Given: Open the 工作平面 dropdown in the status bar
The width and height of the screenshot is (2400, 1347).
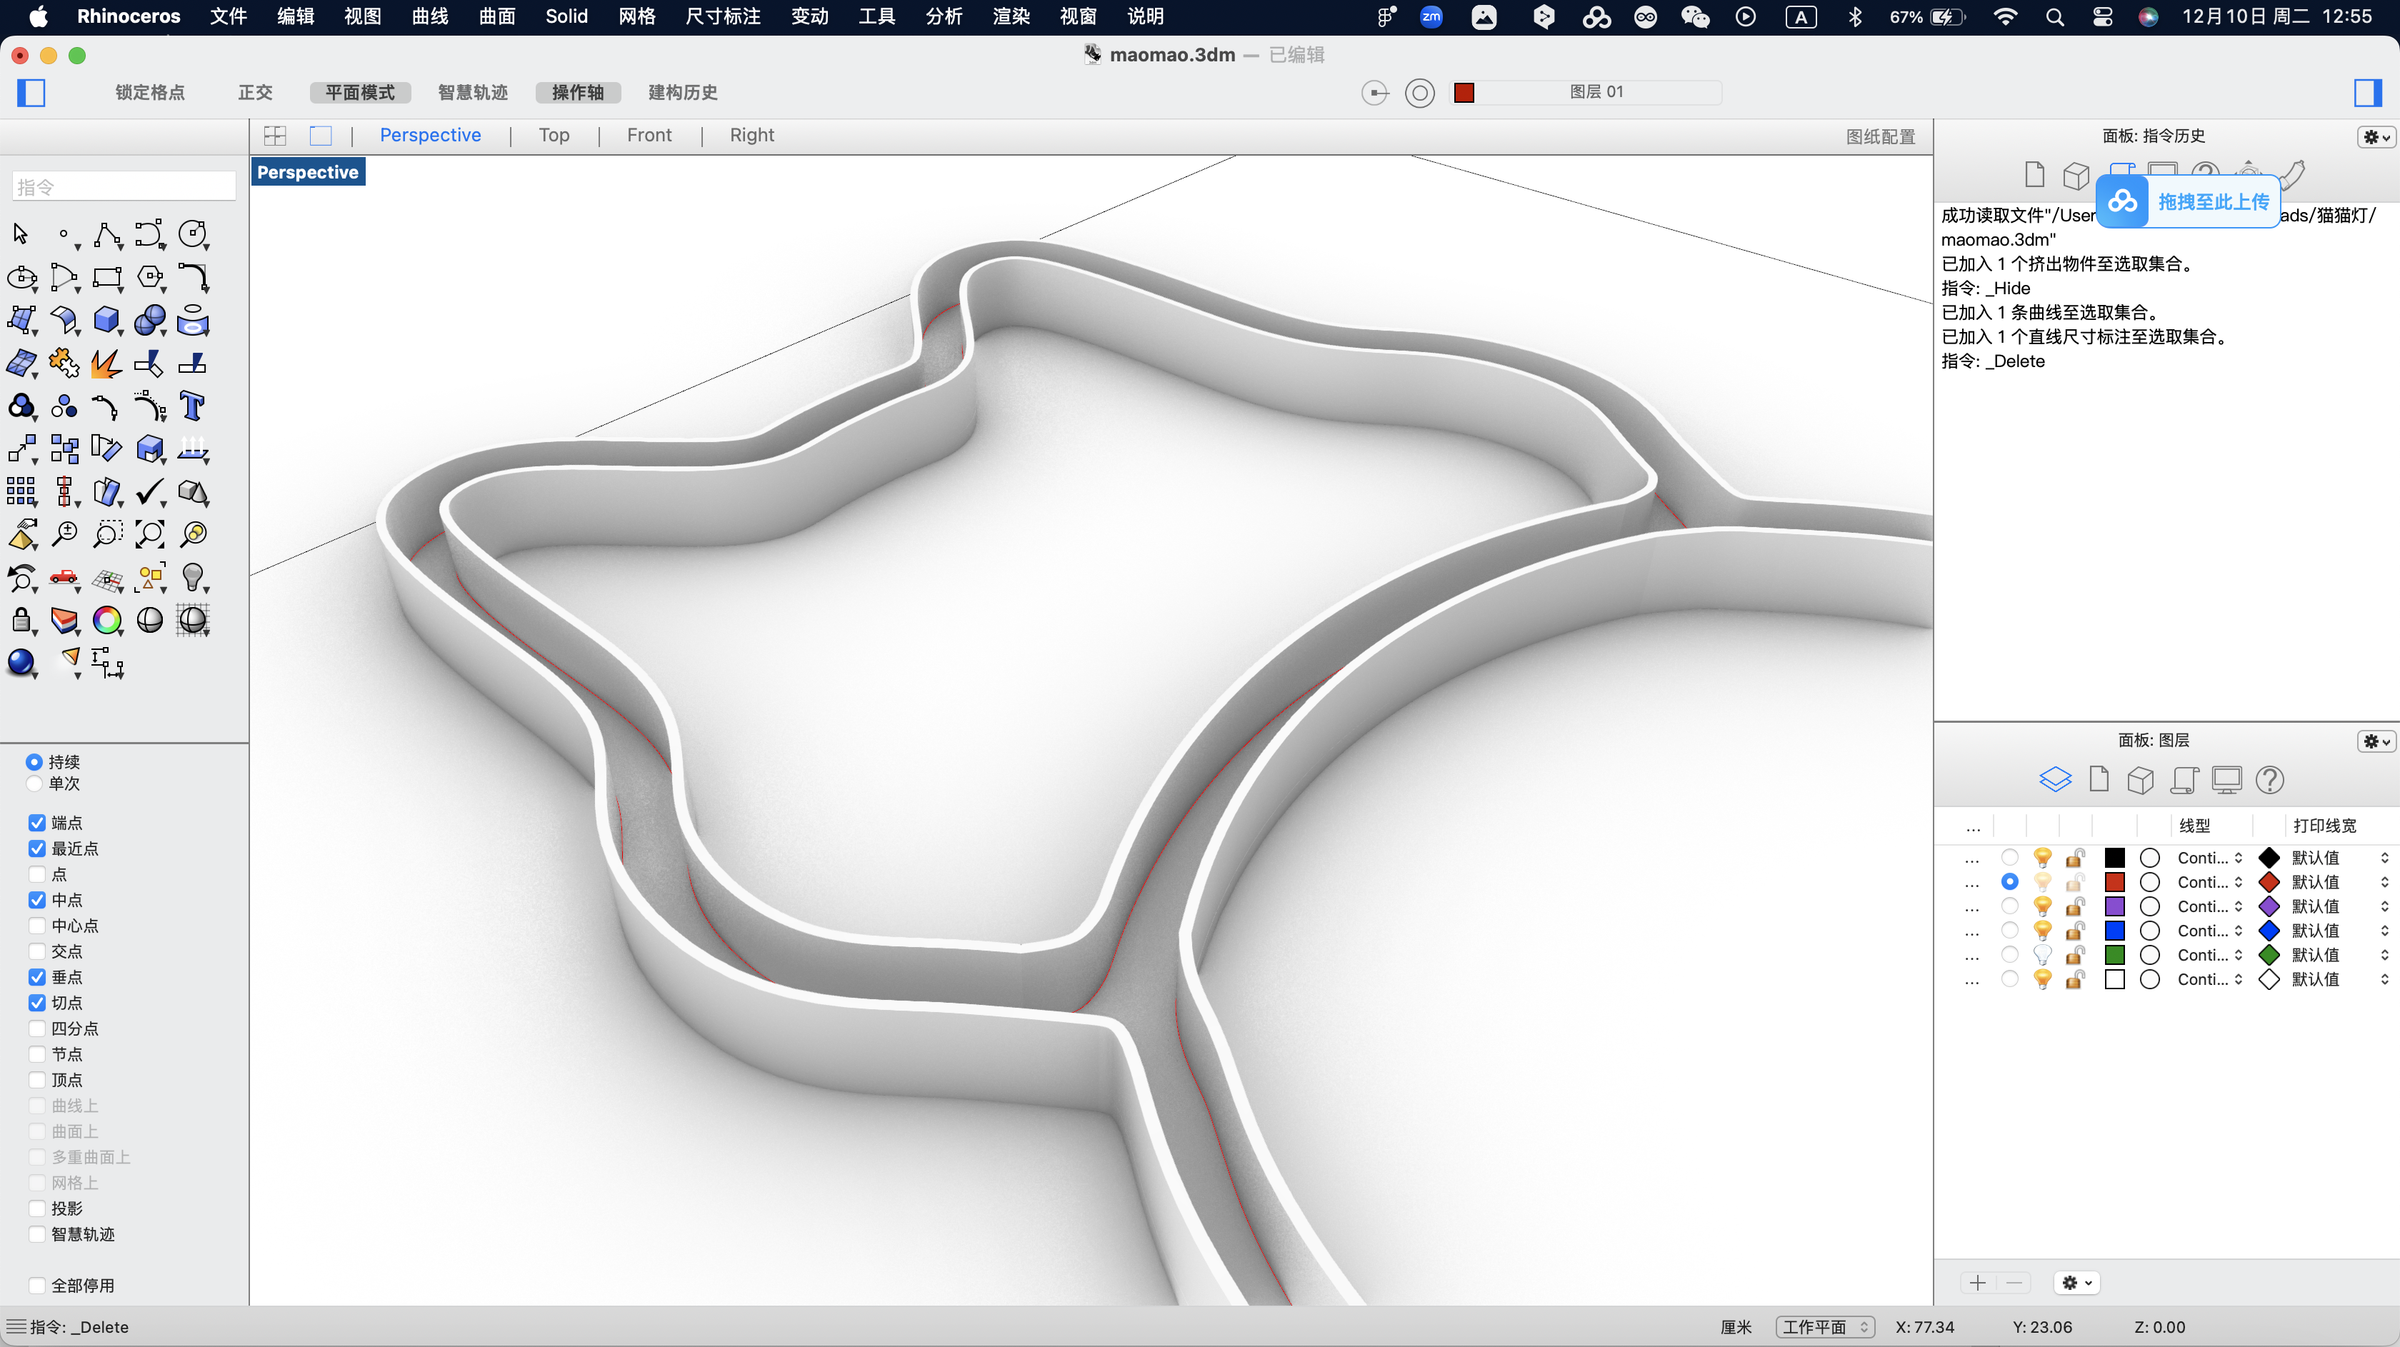Looking at the screenshot, I should [x=1825, y=1327].
